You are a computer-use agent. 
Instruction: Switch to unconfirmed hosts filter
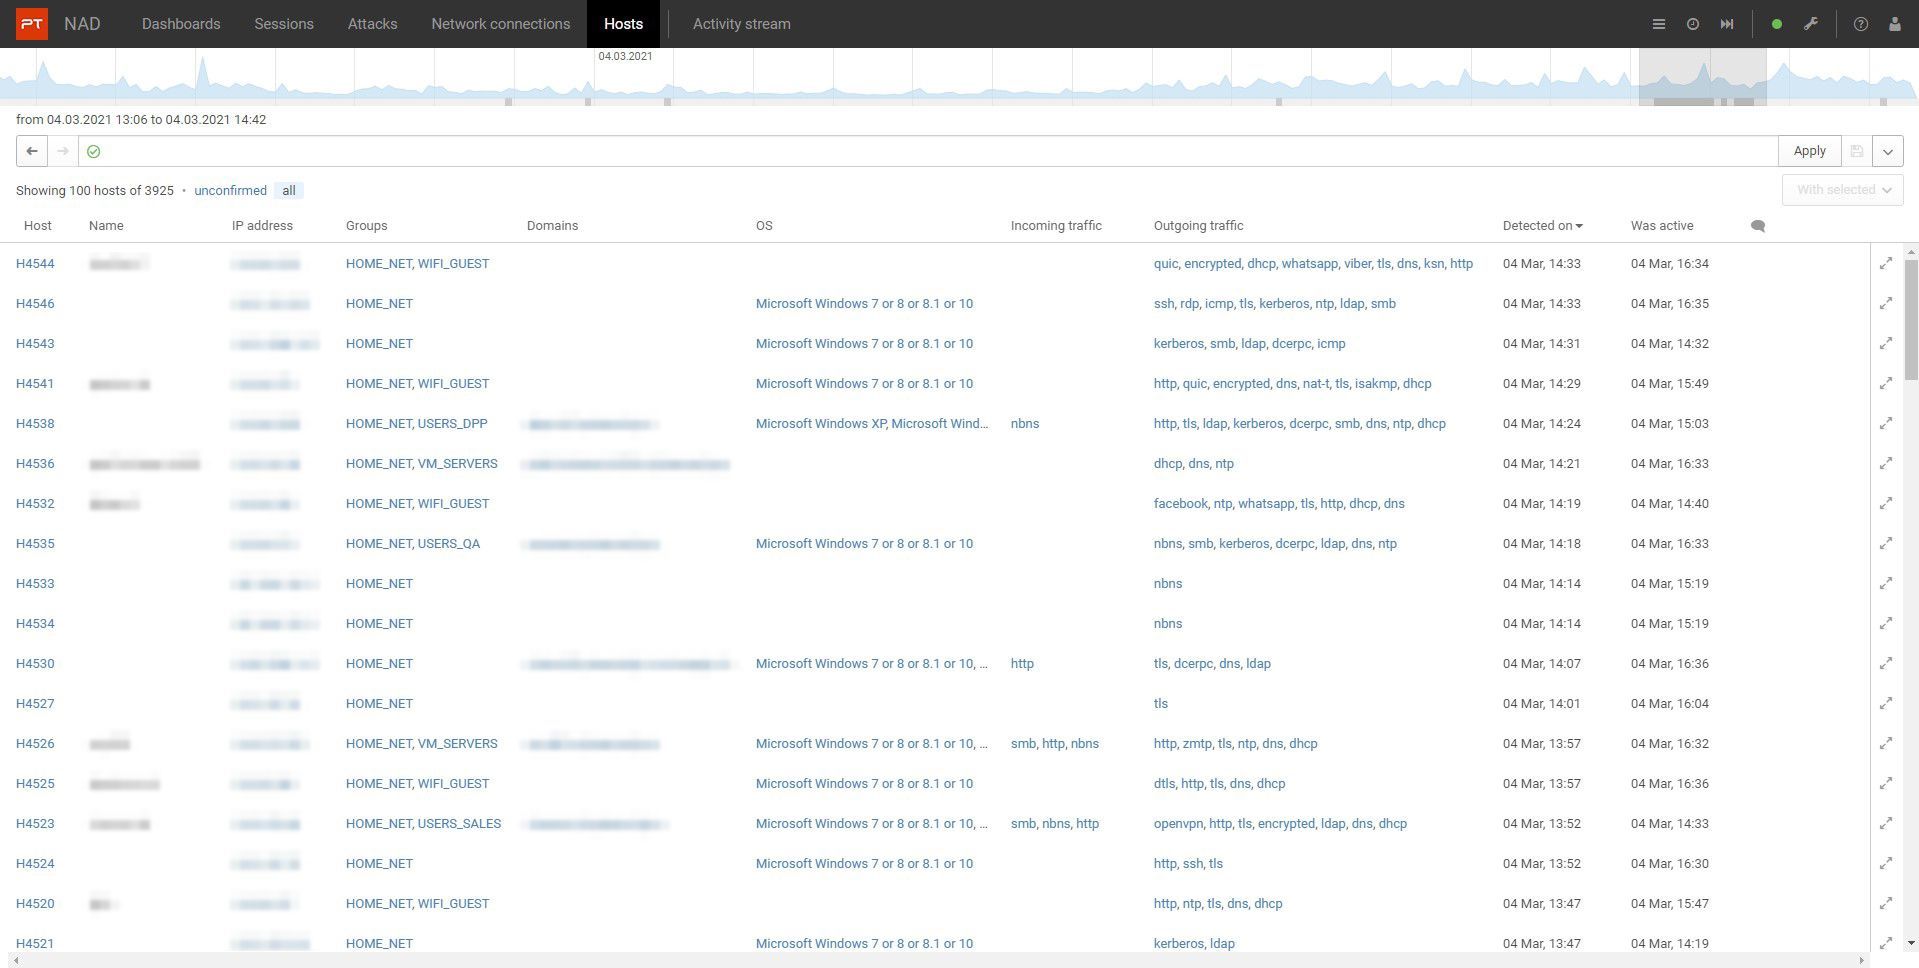coord(230,190)
